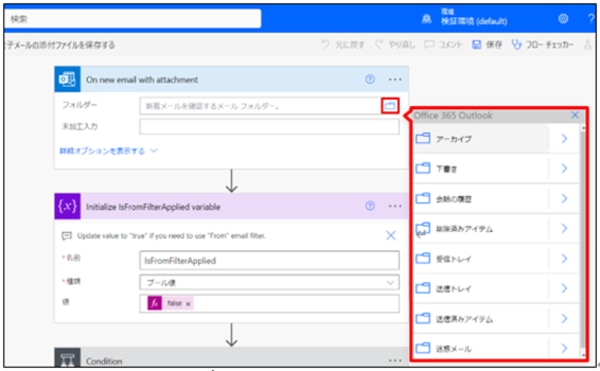Click the Condition card icon
Screen dimensions: 600x371
67,358
